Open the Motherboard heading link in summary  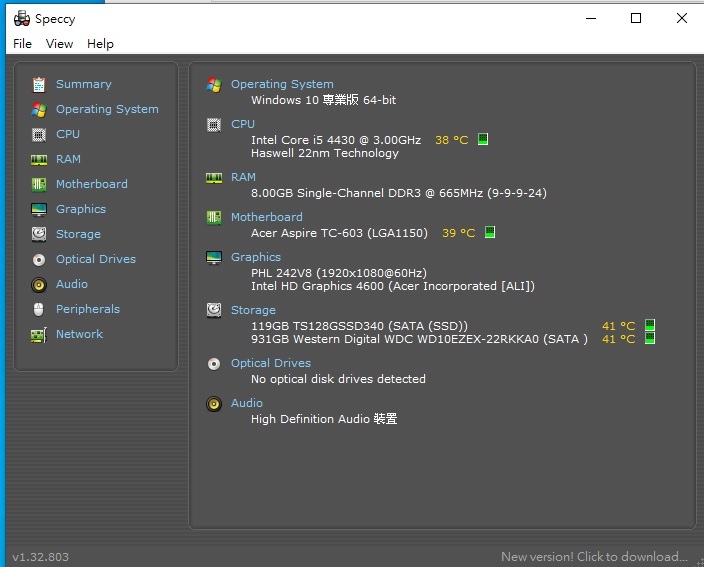(267, 217)
